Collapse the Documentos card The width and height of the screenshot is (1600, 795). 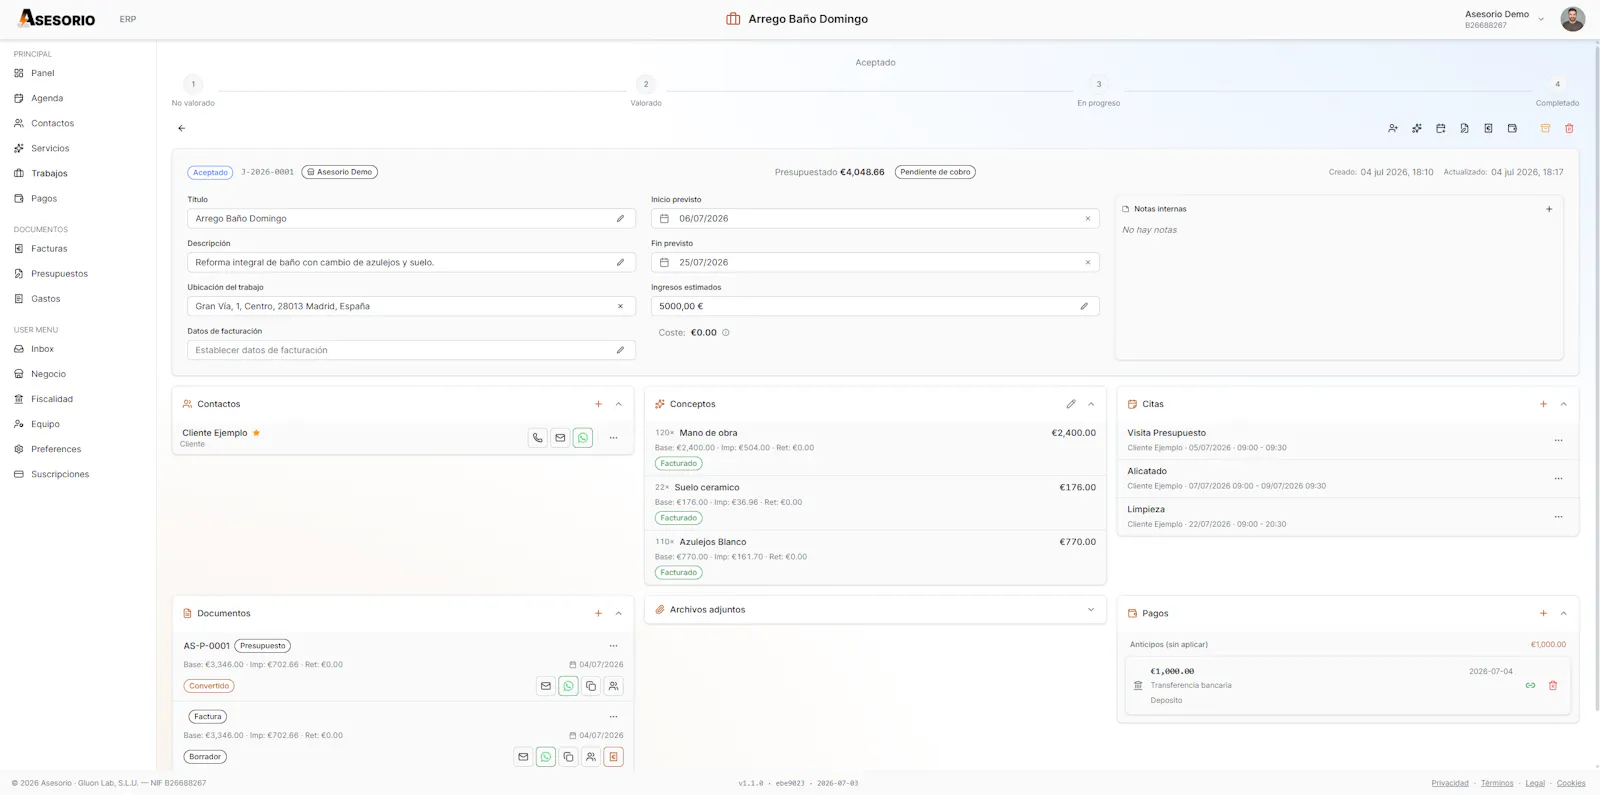(619, 613)
